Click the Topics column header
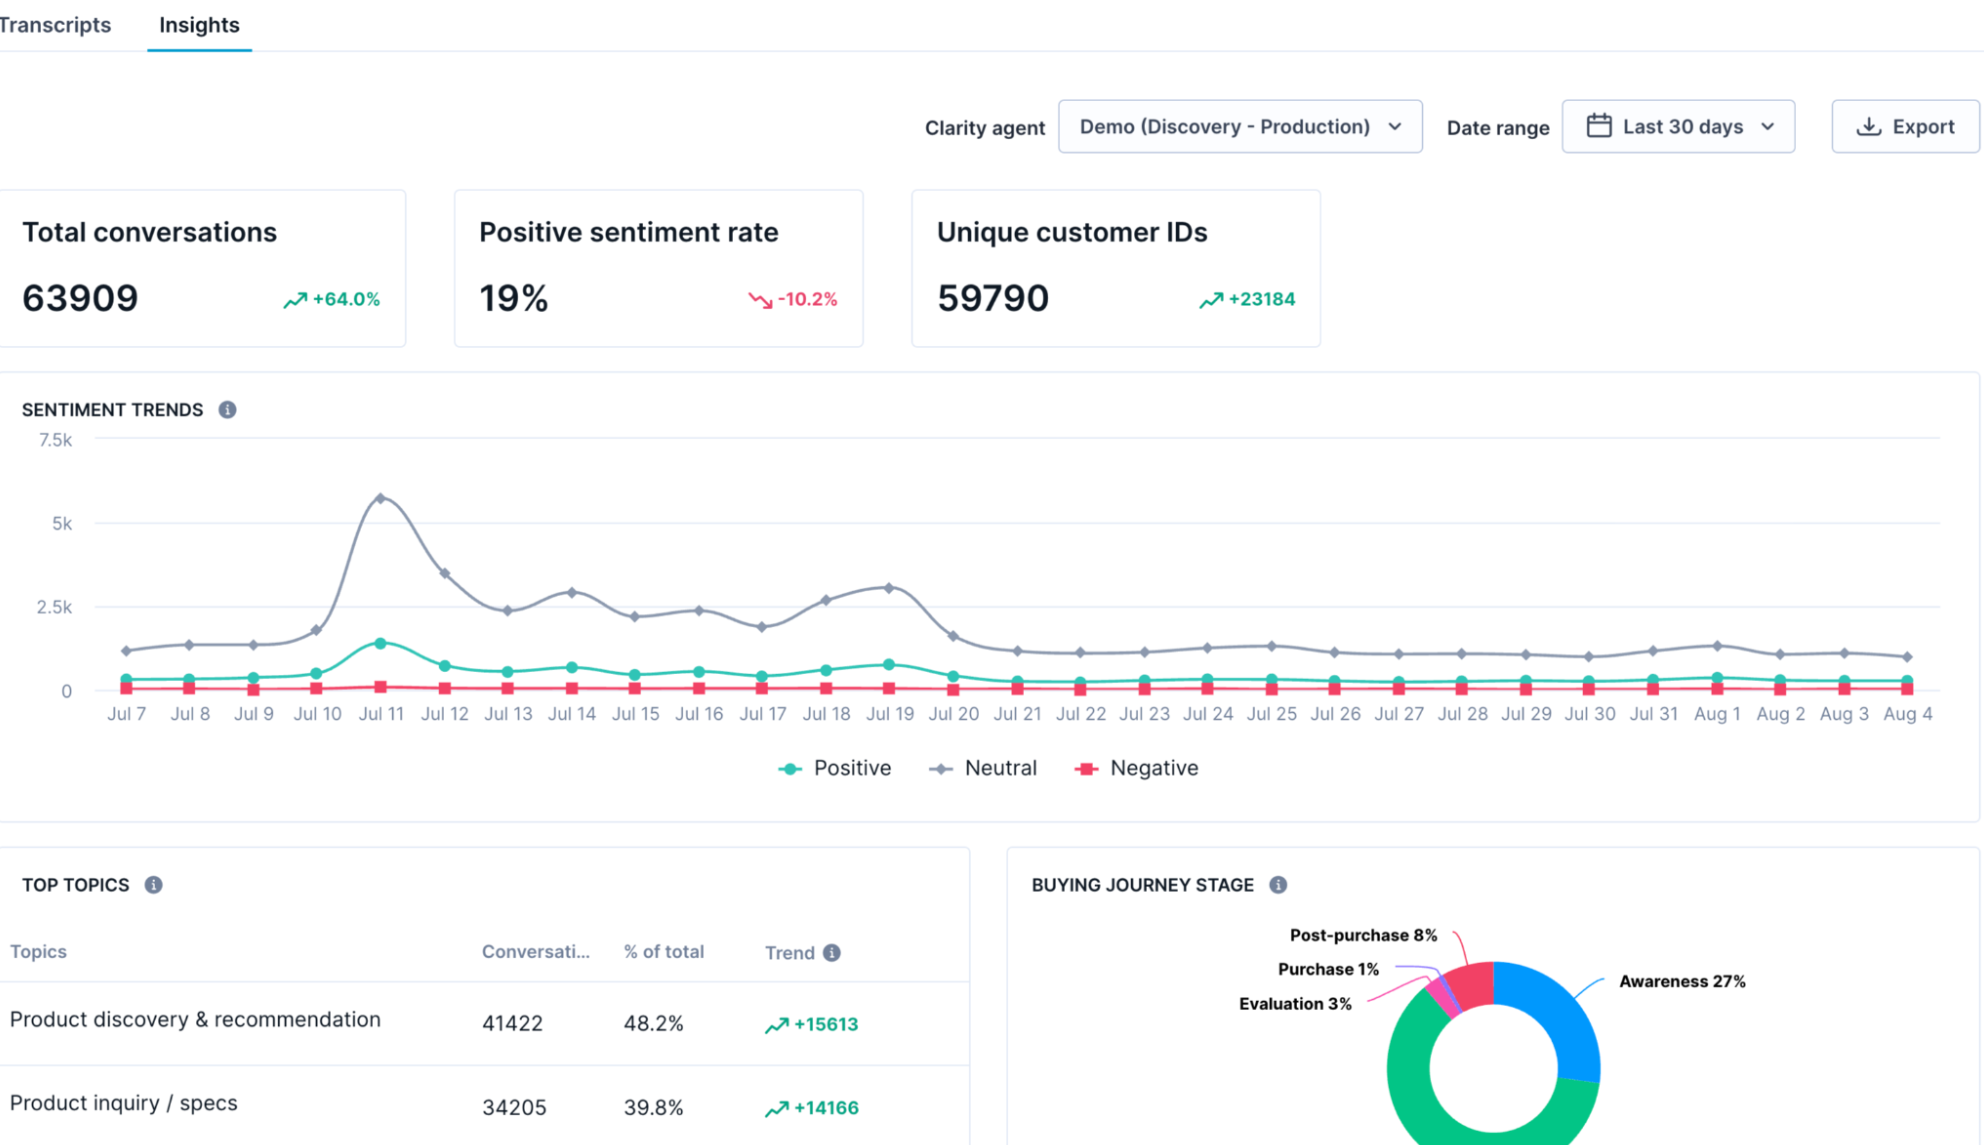This screenshot has height=1145, width=1984. point(38,952)
